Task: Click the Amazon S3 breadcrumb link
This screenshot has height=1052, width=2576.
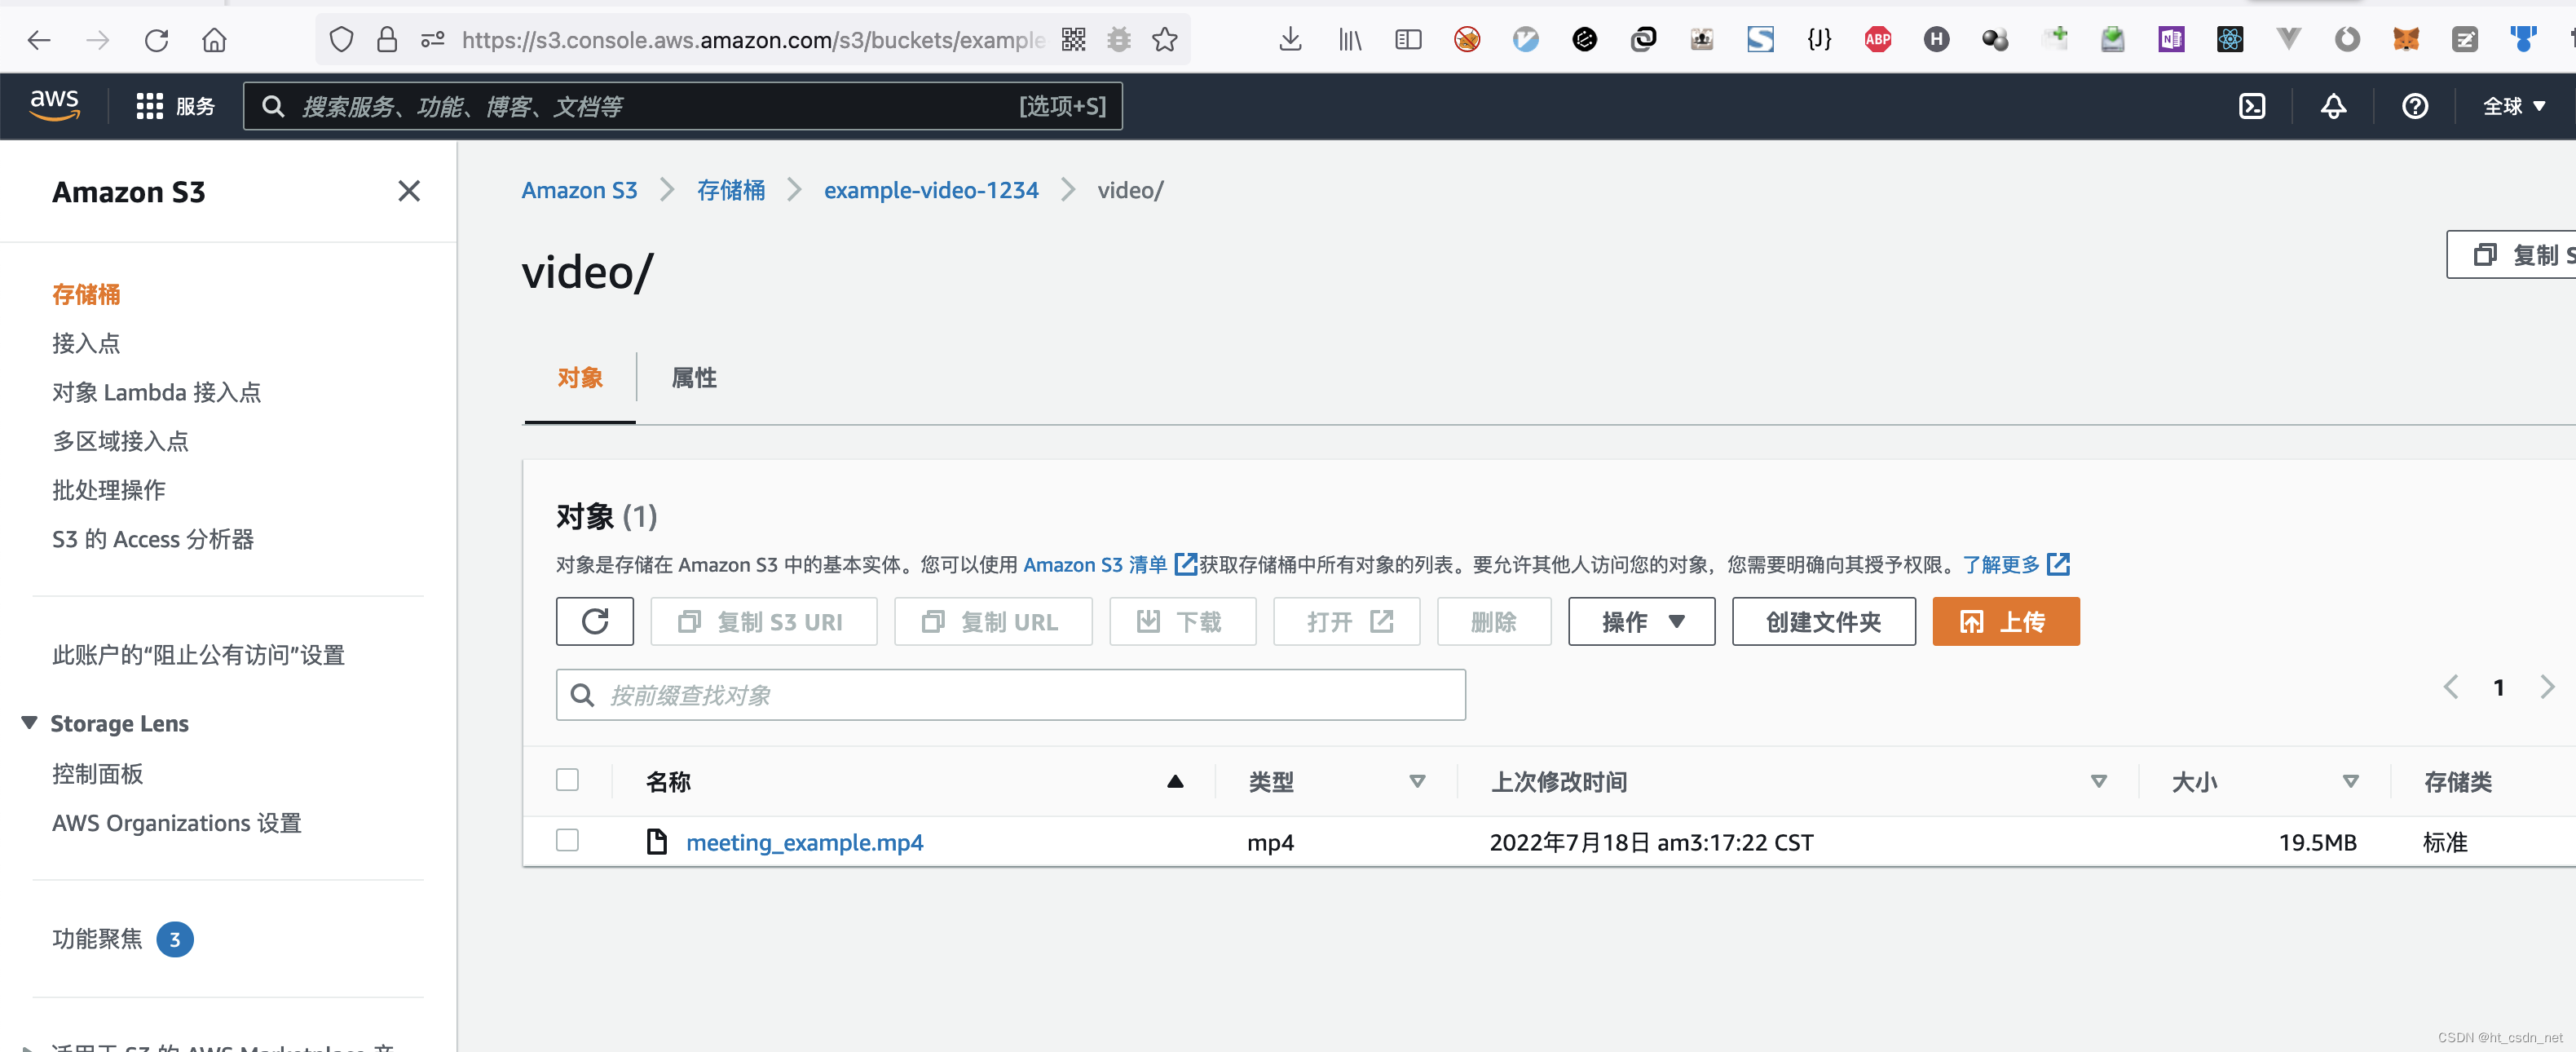Action: 579,190
